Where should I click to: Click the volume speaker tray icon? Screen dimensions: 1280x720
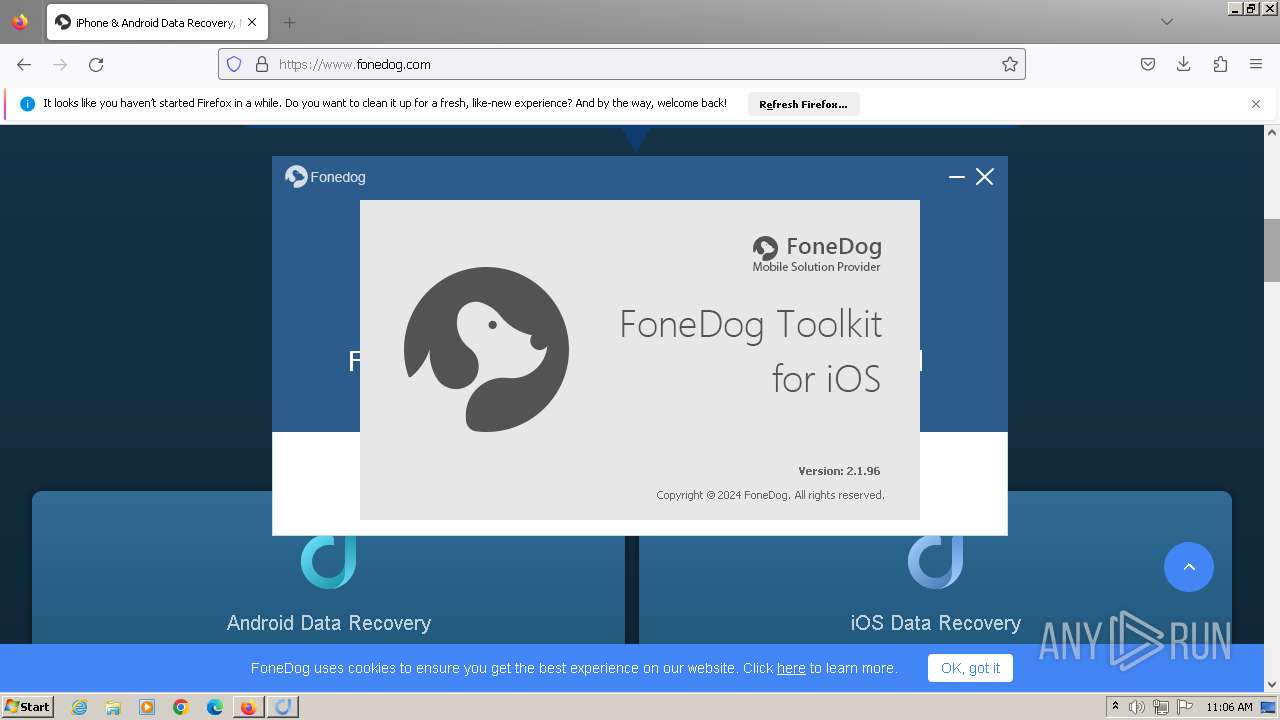tap(1137, 707)
